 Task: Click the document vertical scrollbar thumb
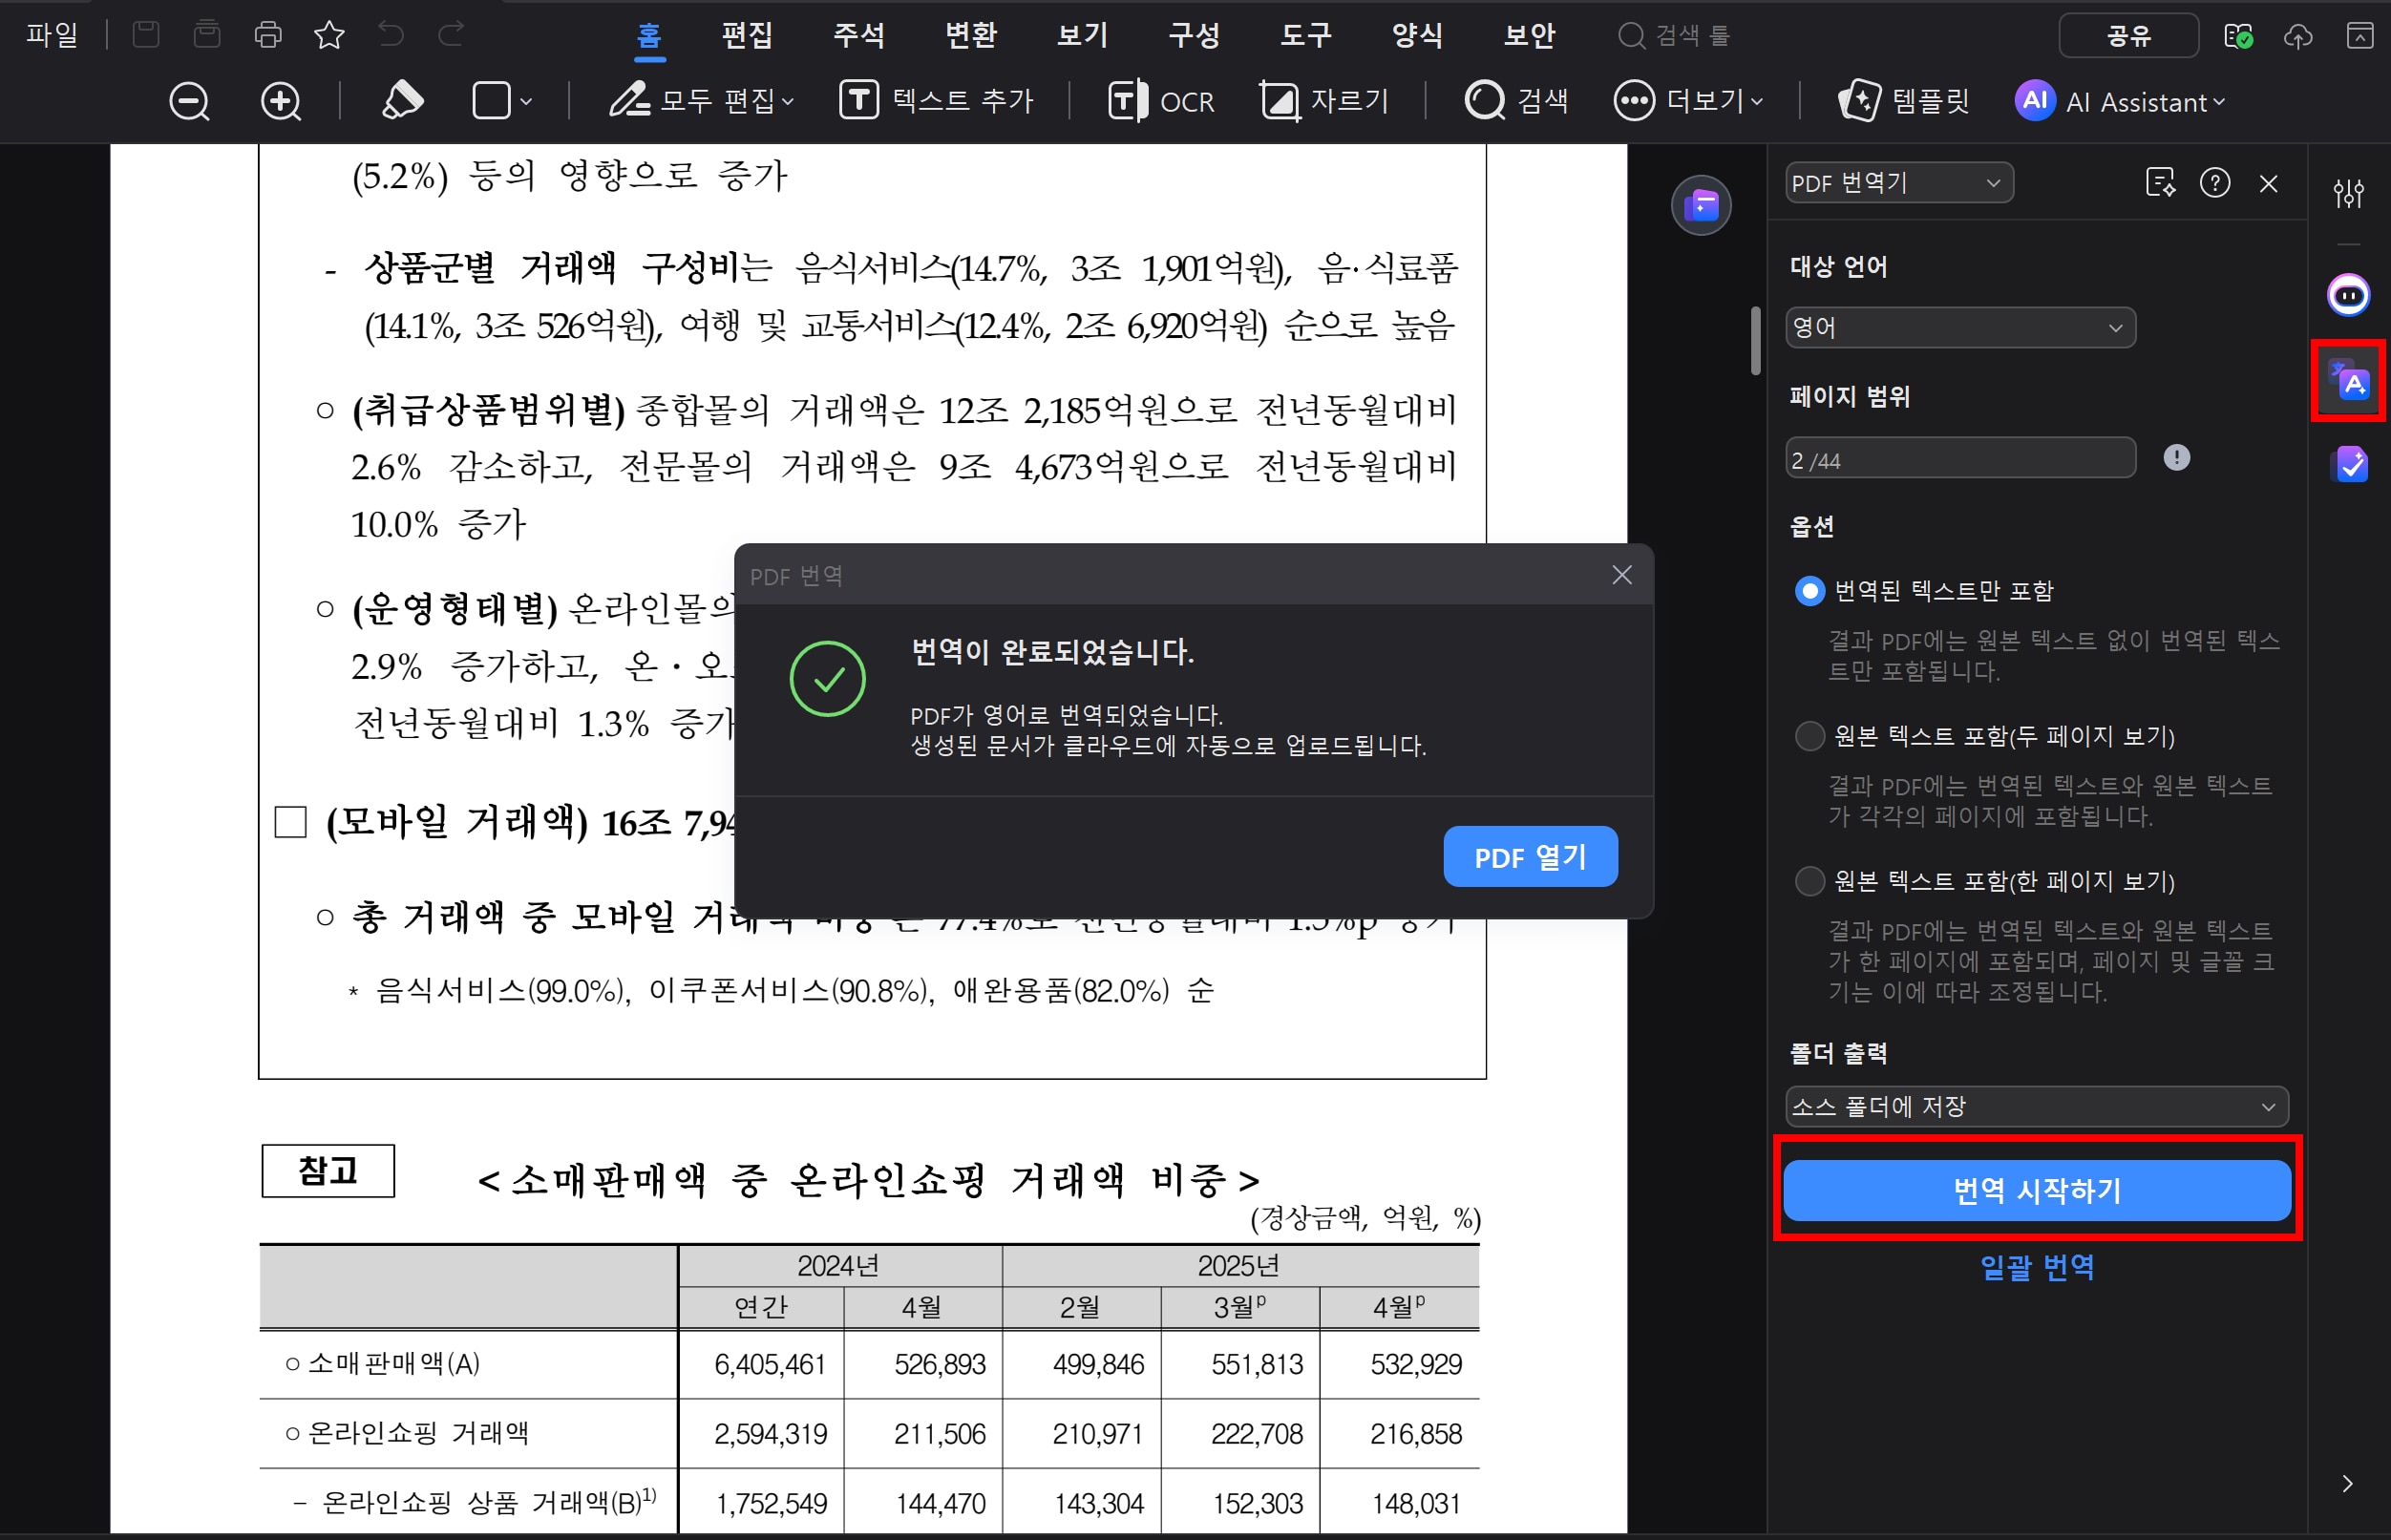[x=1755, y=341]
